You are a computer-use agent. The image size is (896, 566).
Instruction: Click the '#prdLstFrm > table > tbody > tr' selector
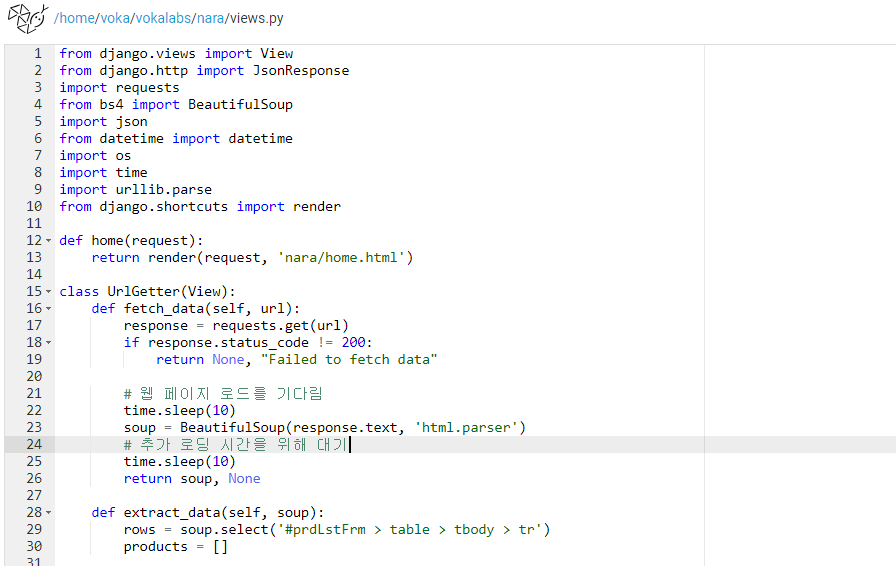tap(409, 530)
